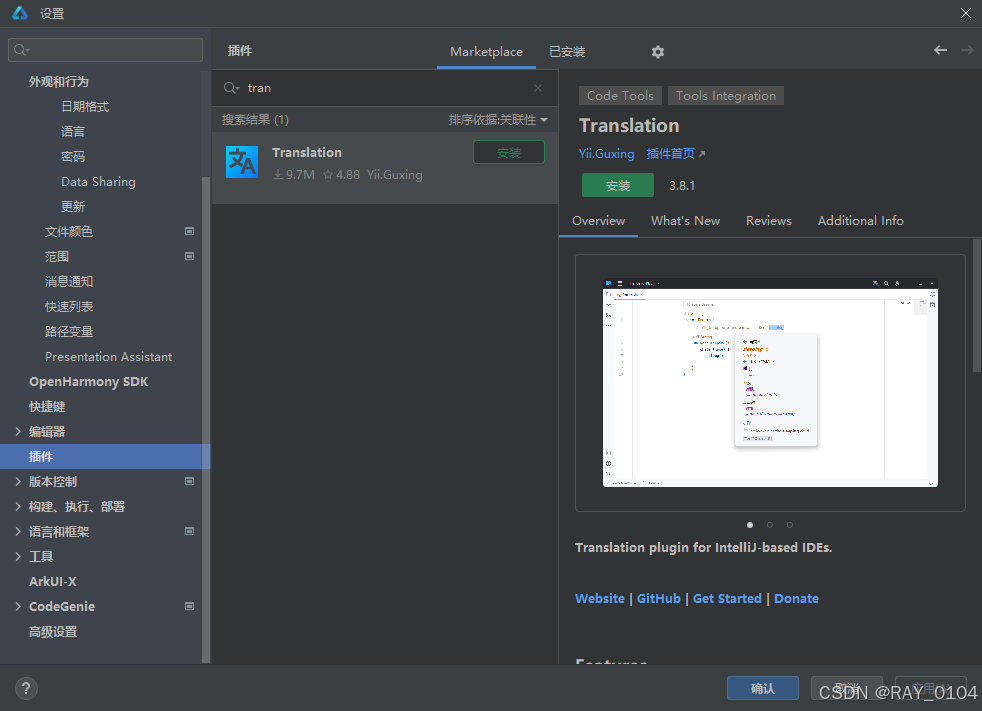Expand the 语言和框架 tree node
Screen dimensions: 982x711
(18, 531)
